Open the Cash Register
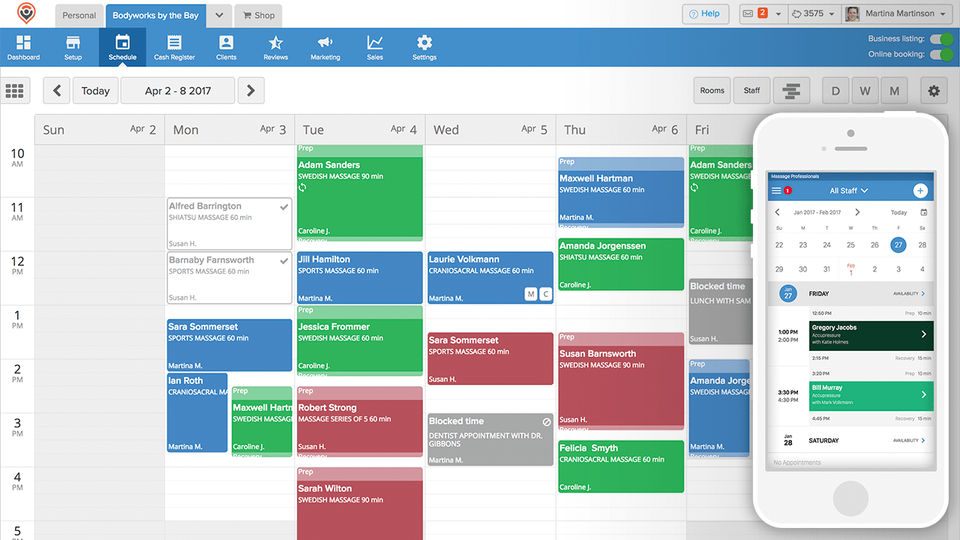 coord(174,47)
